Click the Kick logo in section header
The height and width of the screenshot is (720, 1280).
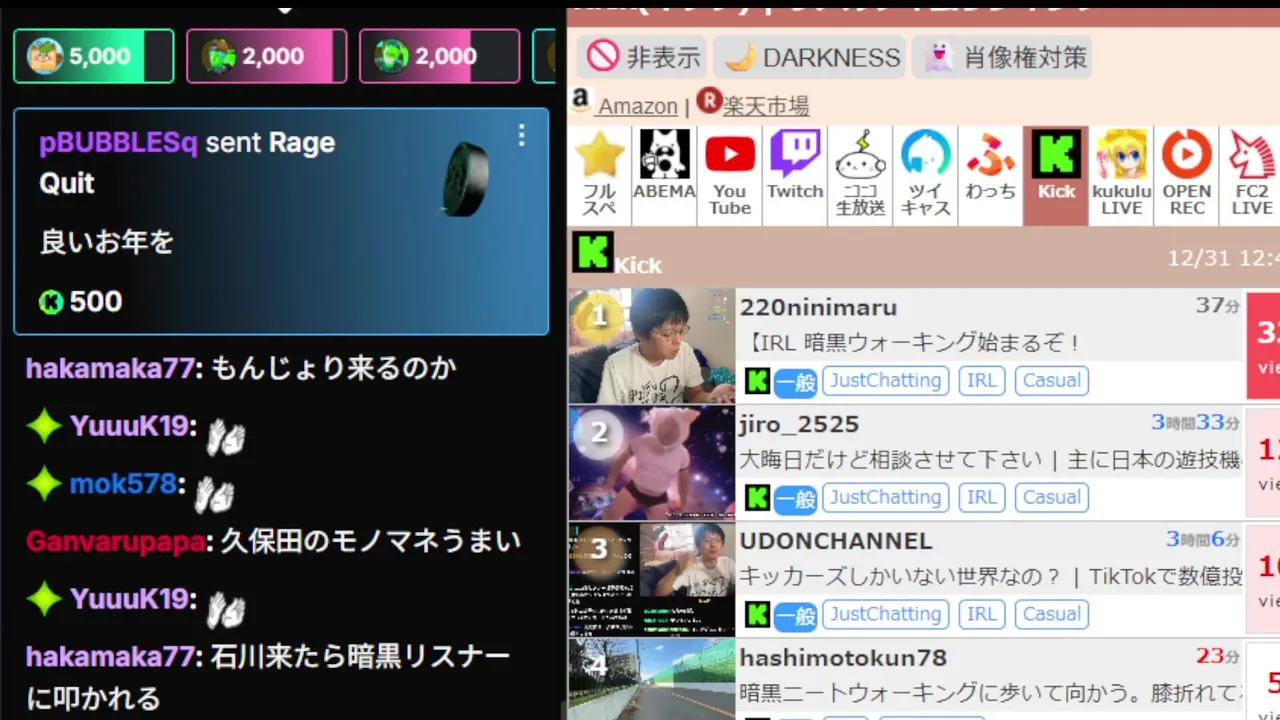click(x=592, y=253)
